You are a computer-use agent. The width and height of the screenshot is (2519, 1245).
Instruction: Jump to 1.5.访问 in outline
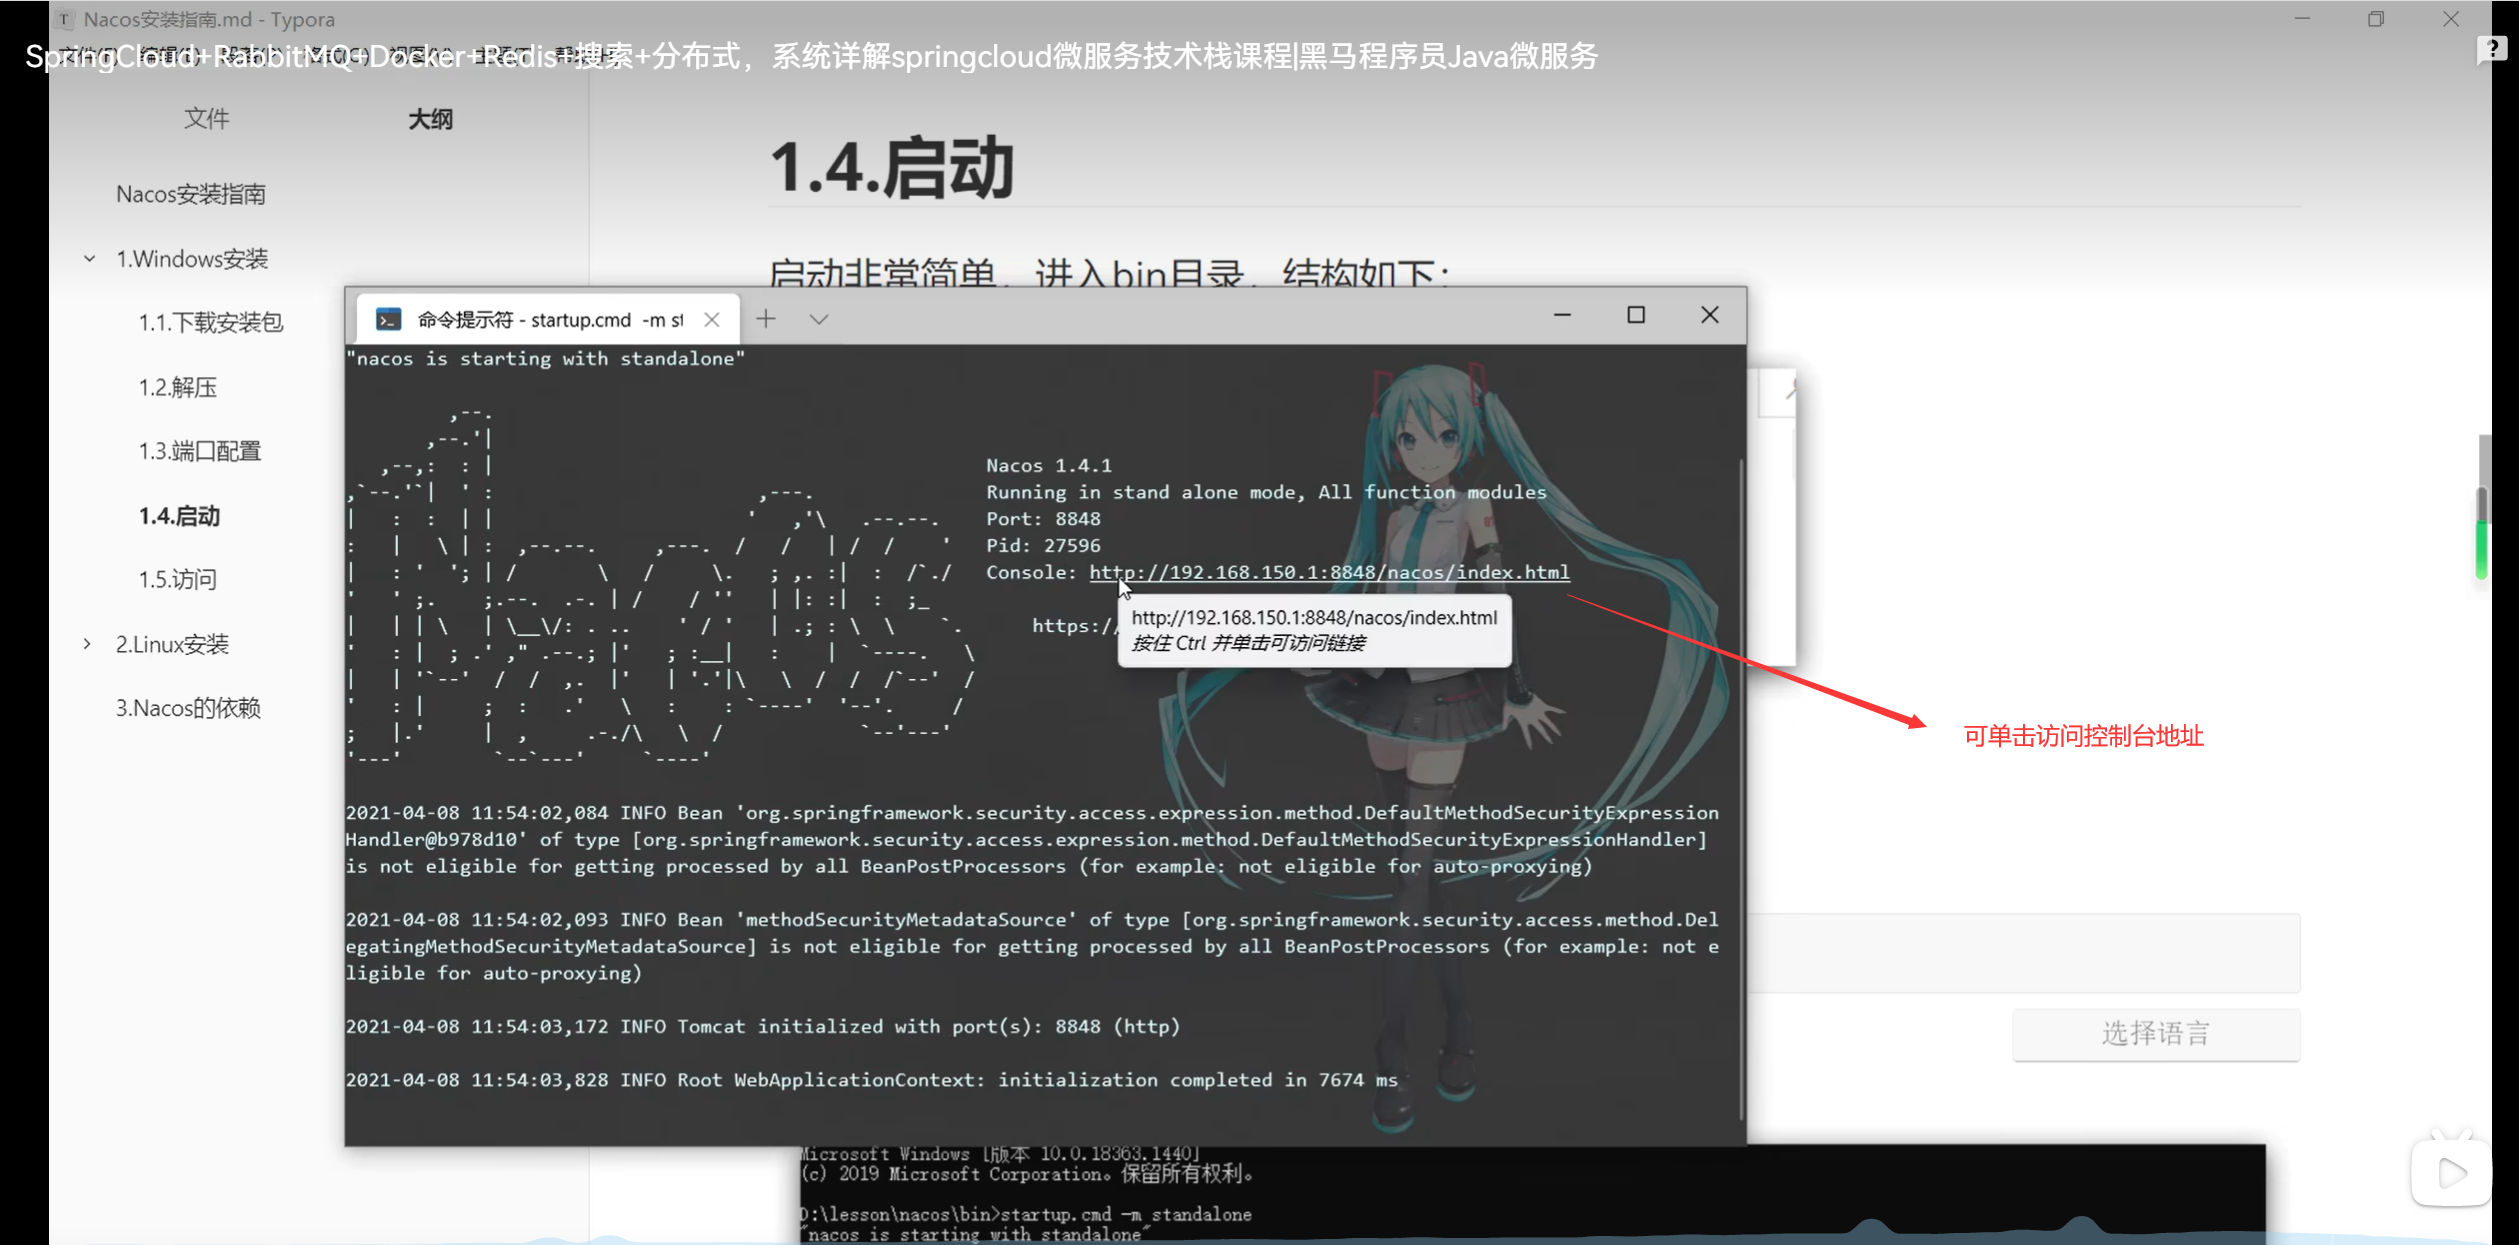point(178,580)
